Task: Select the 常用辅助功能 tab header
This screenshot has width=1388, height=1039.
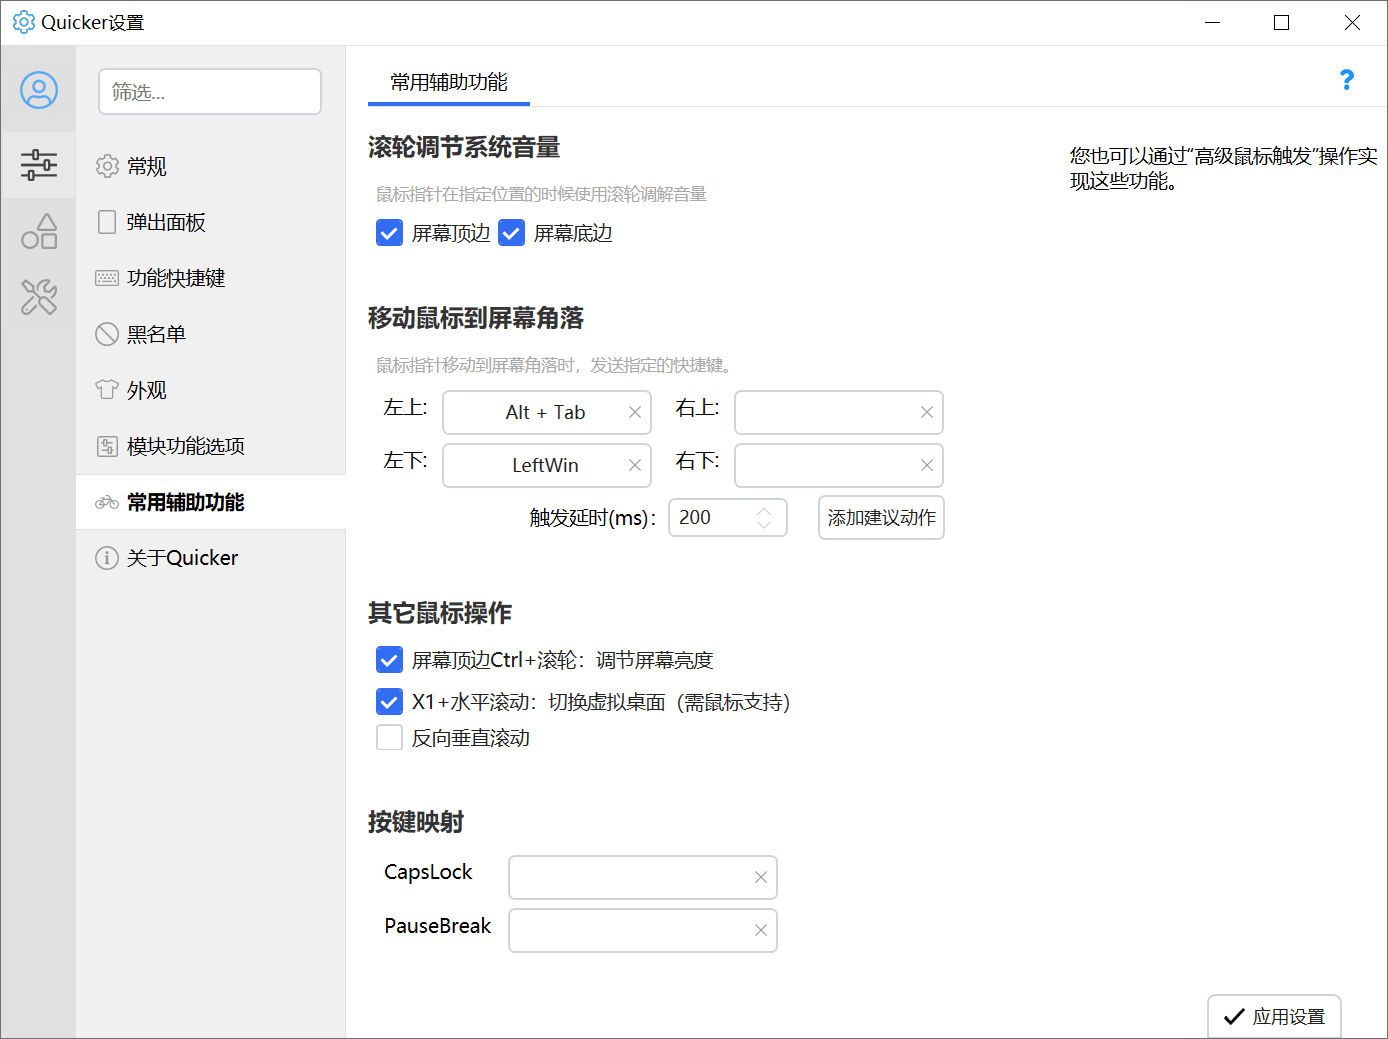Action: [x=449, y=82]
